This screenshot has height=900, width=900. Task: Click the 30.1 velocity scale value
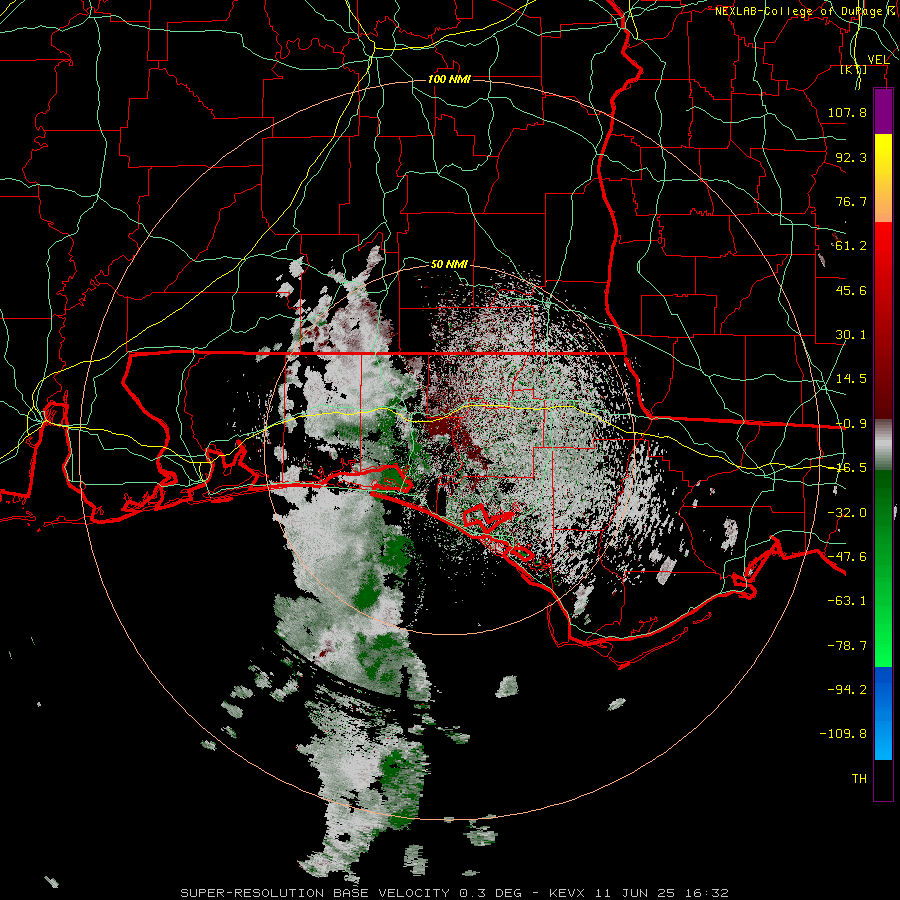pyautogui.click(x=851, y=335)
